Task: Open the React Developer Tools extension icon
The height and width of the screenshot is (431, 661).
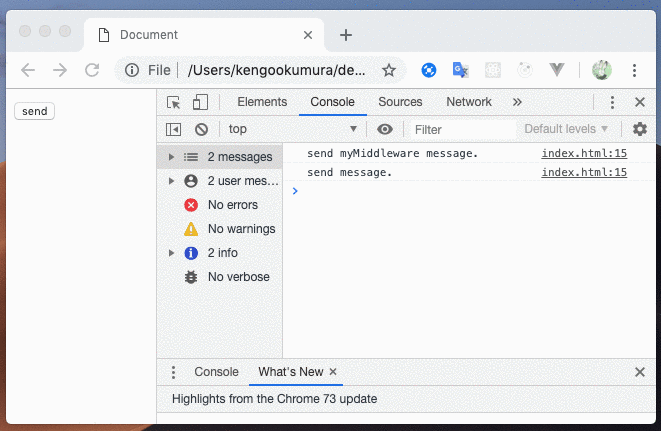Action: point(492,70)
